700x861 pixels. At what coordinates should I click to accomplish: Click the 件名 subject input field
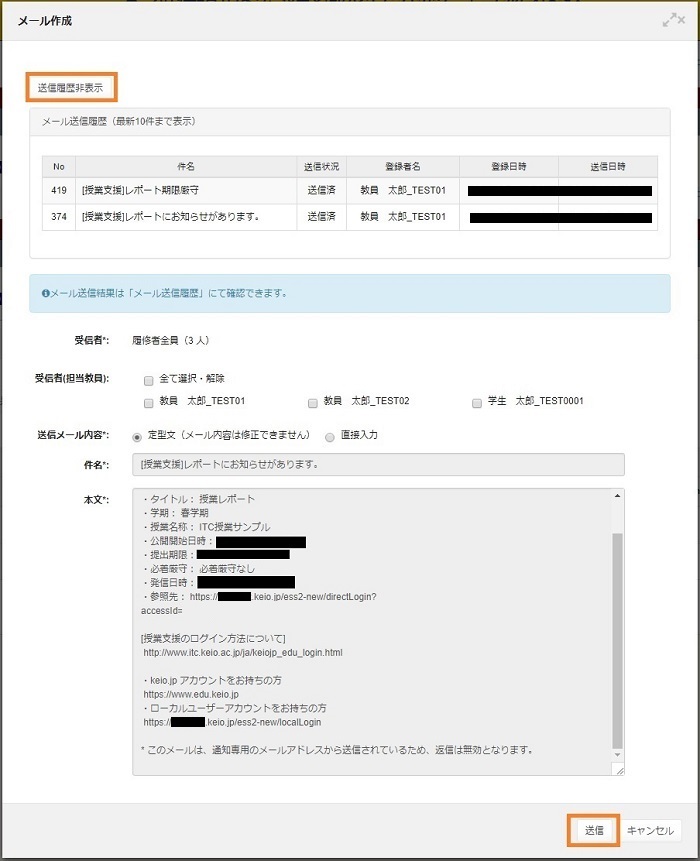tap(378, 464)
